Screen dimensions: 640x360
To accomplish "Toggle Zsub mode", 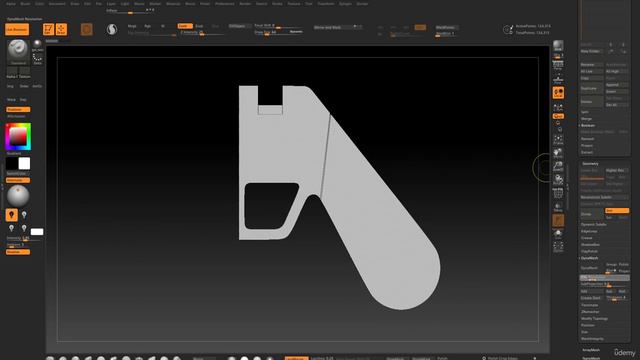I will 199,26.
